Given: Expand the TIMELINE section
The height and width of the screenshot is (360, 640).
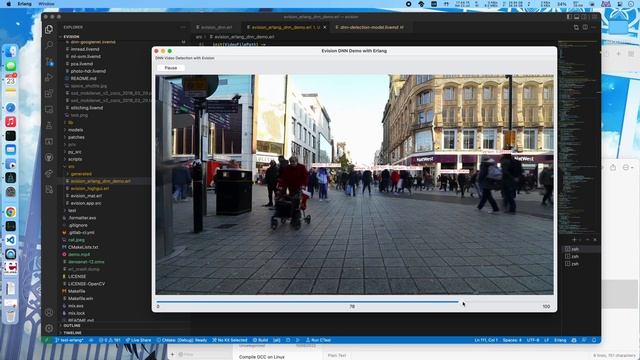Looking at the screenshot, I should click(73, 333).
